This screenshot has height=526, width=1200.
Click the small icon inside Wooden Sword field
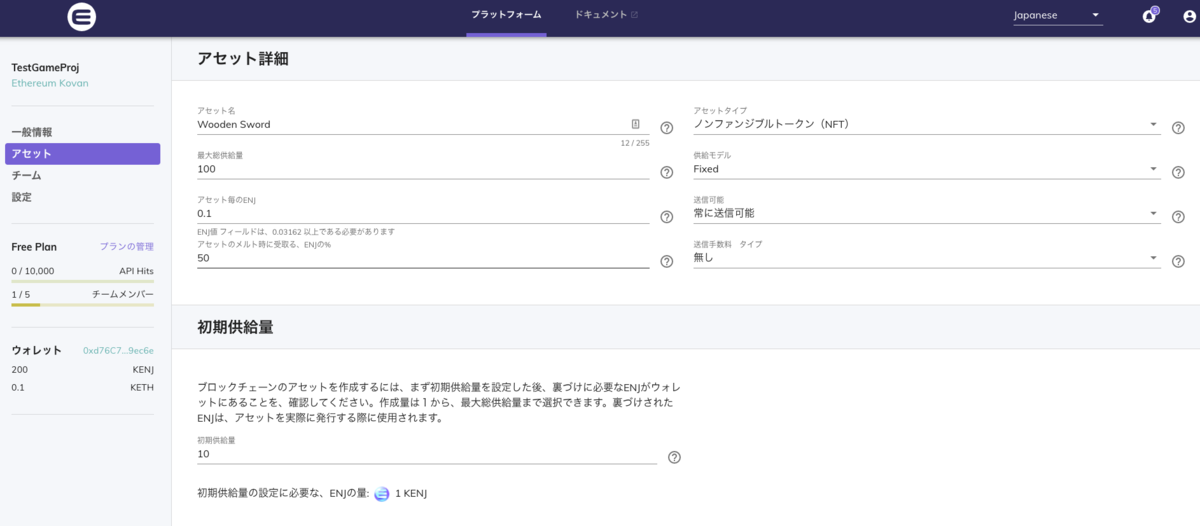tap(635, 124)
